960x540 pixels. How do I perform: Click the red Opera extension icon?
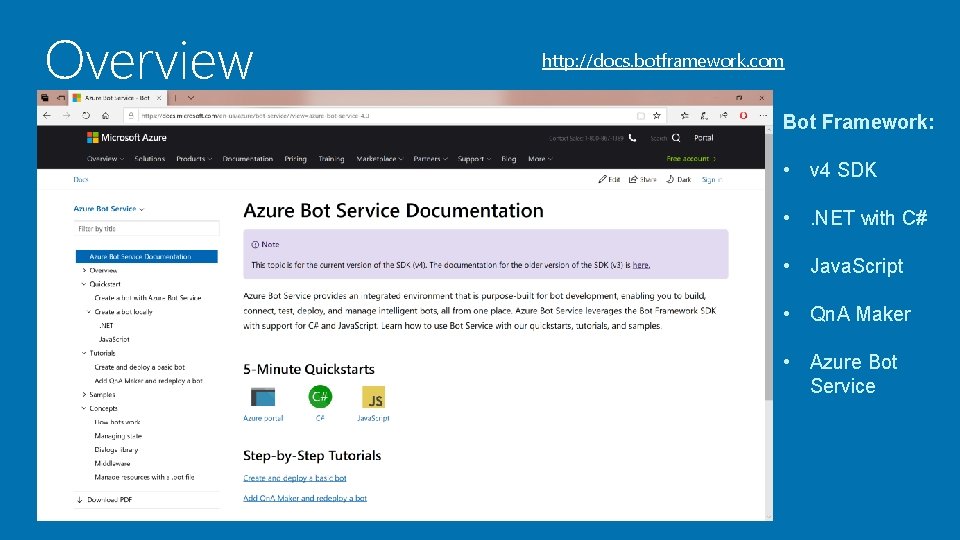click(x=743, y=115)
